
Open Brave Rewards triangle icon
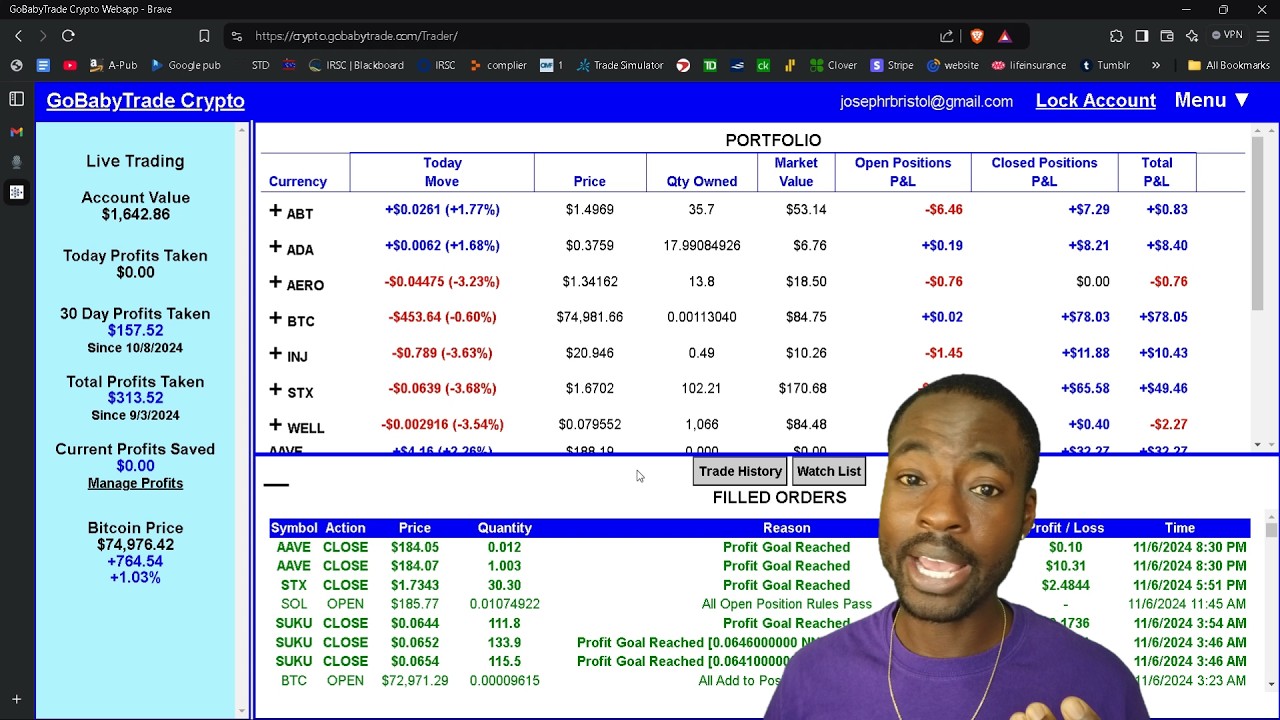pos(1005,36)
